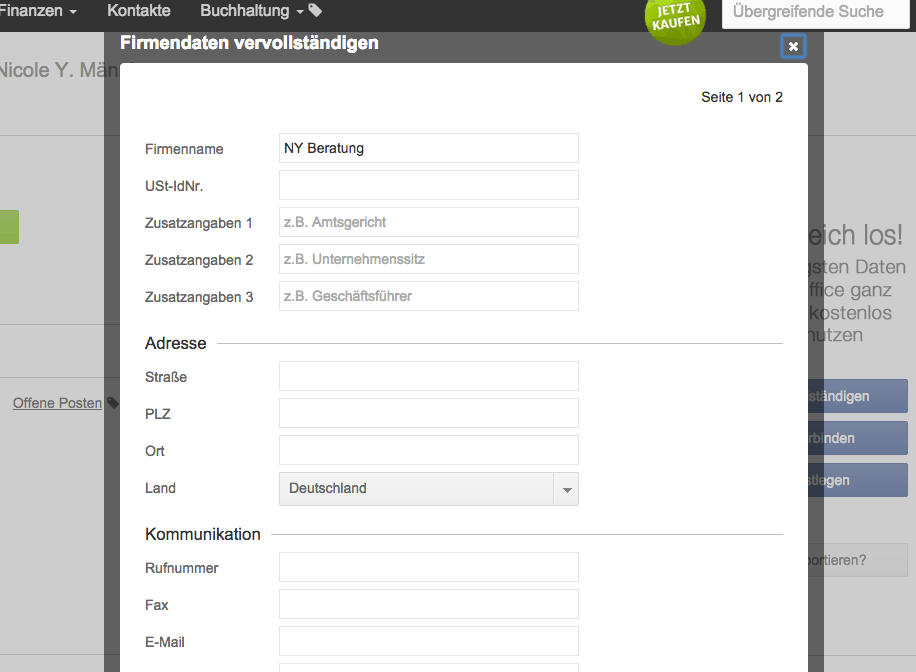Click the tag icon beside Offene Posten
Viewport: 916px width, 672px height.
pos(113,404)
